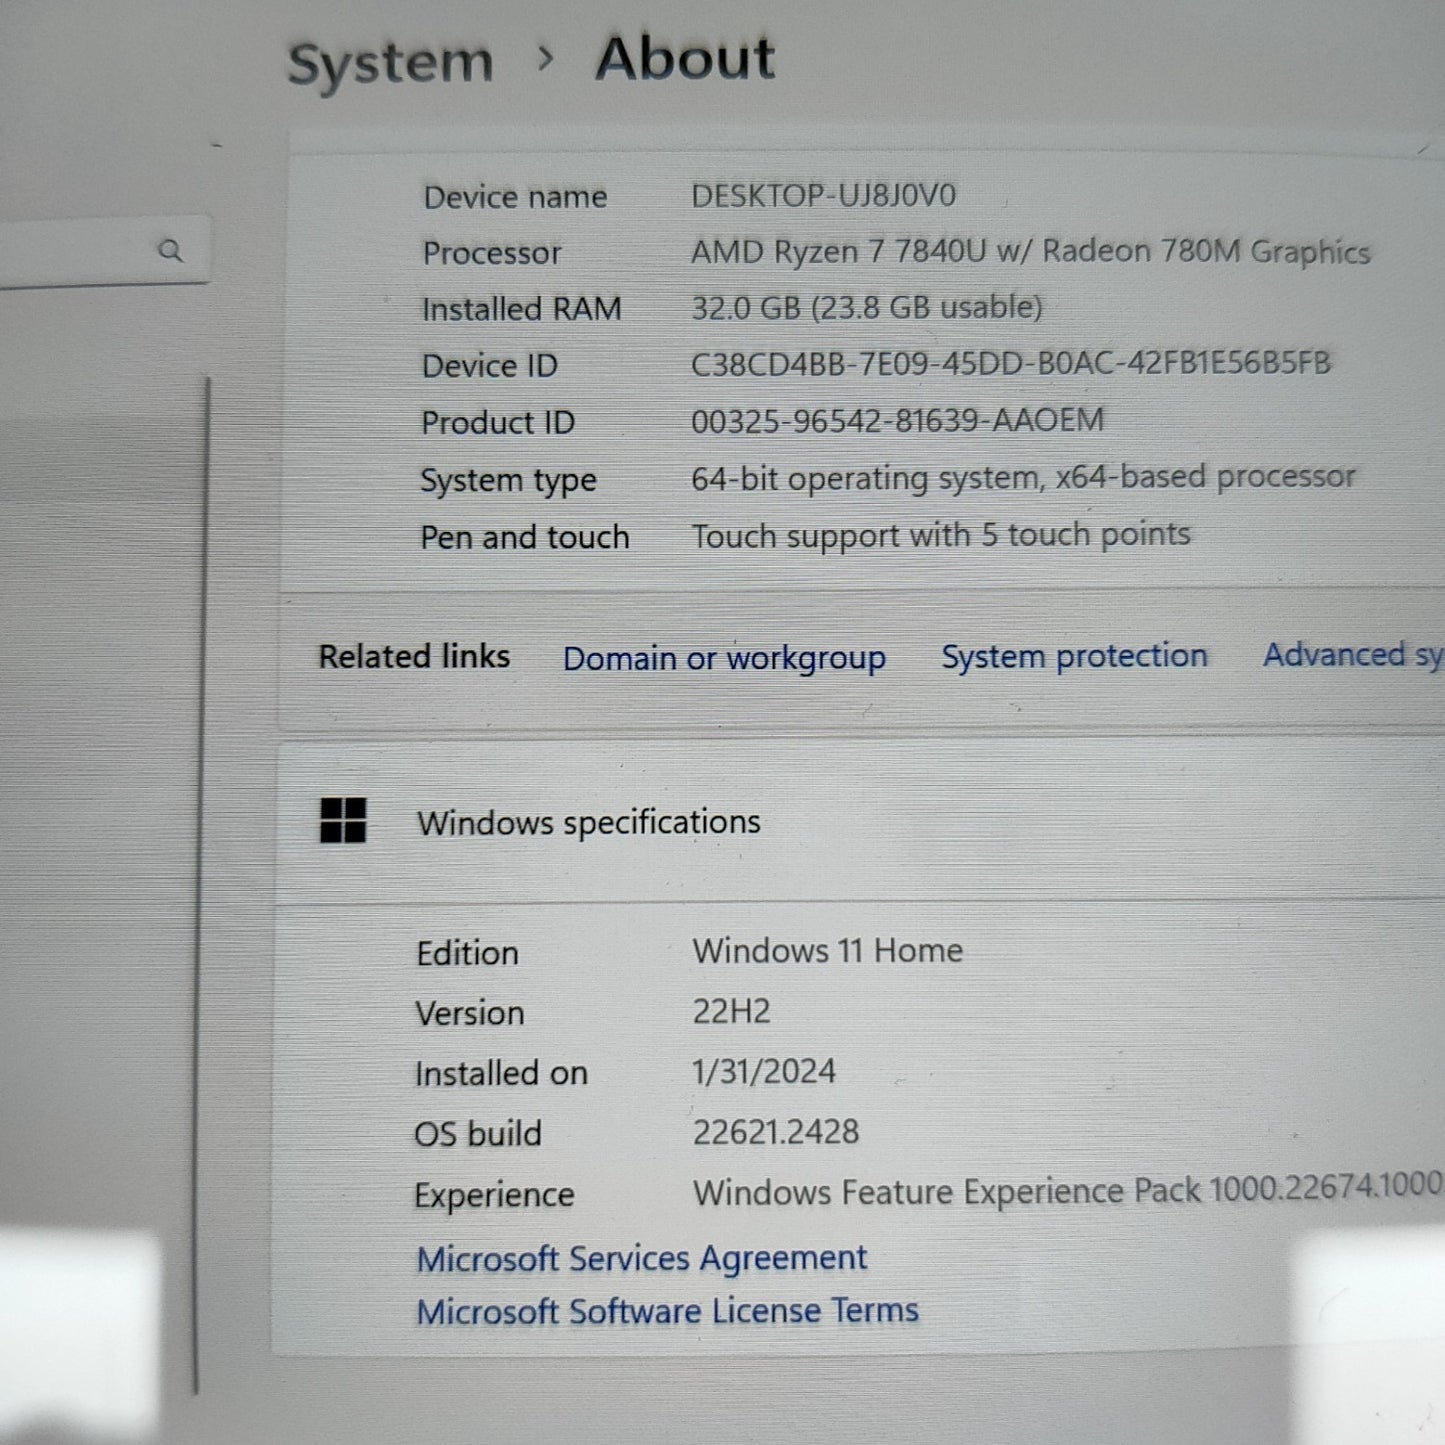Select Device ID value C38CD4BB-7E09-45DD-B0AC-42FB1E56B5FB
This screenshot has width=1445, height=1445.
click(1011, 363)
